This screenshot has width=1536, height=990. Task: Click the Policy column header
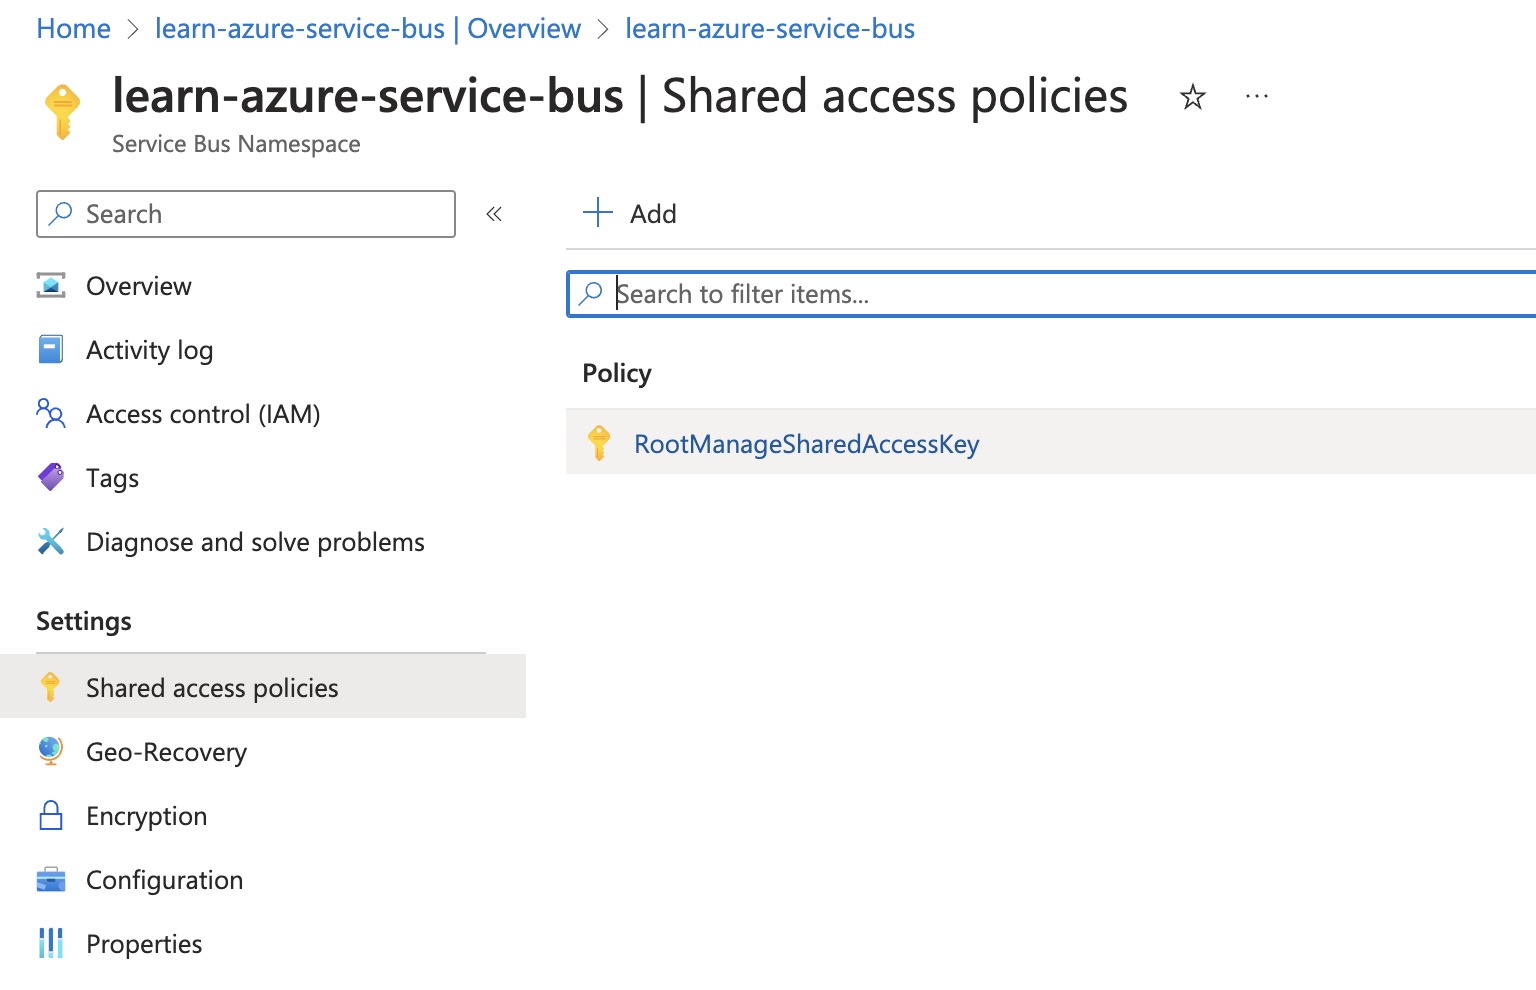[x=617, y=373]
